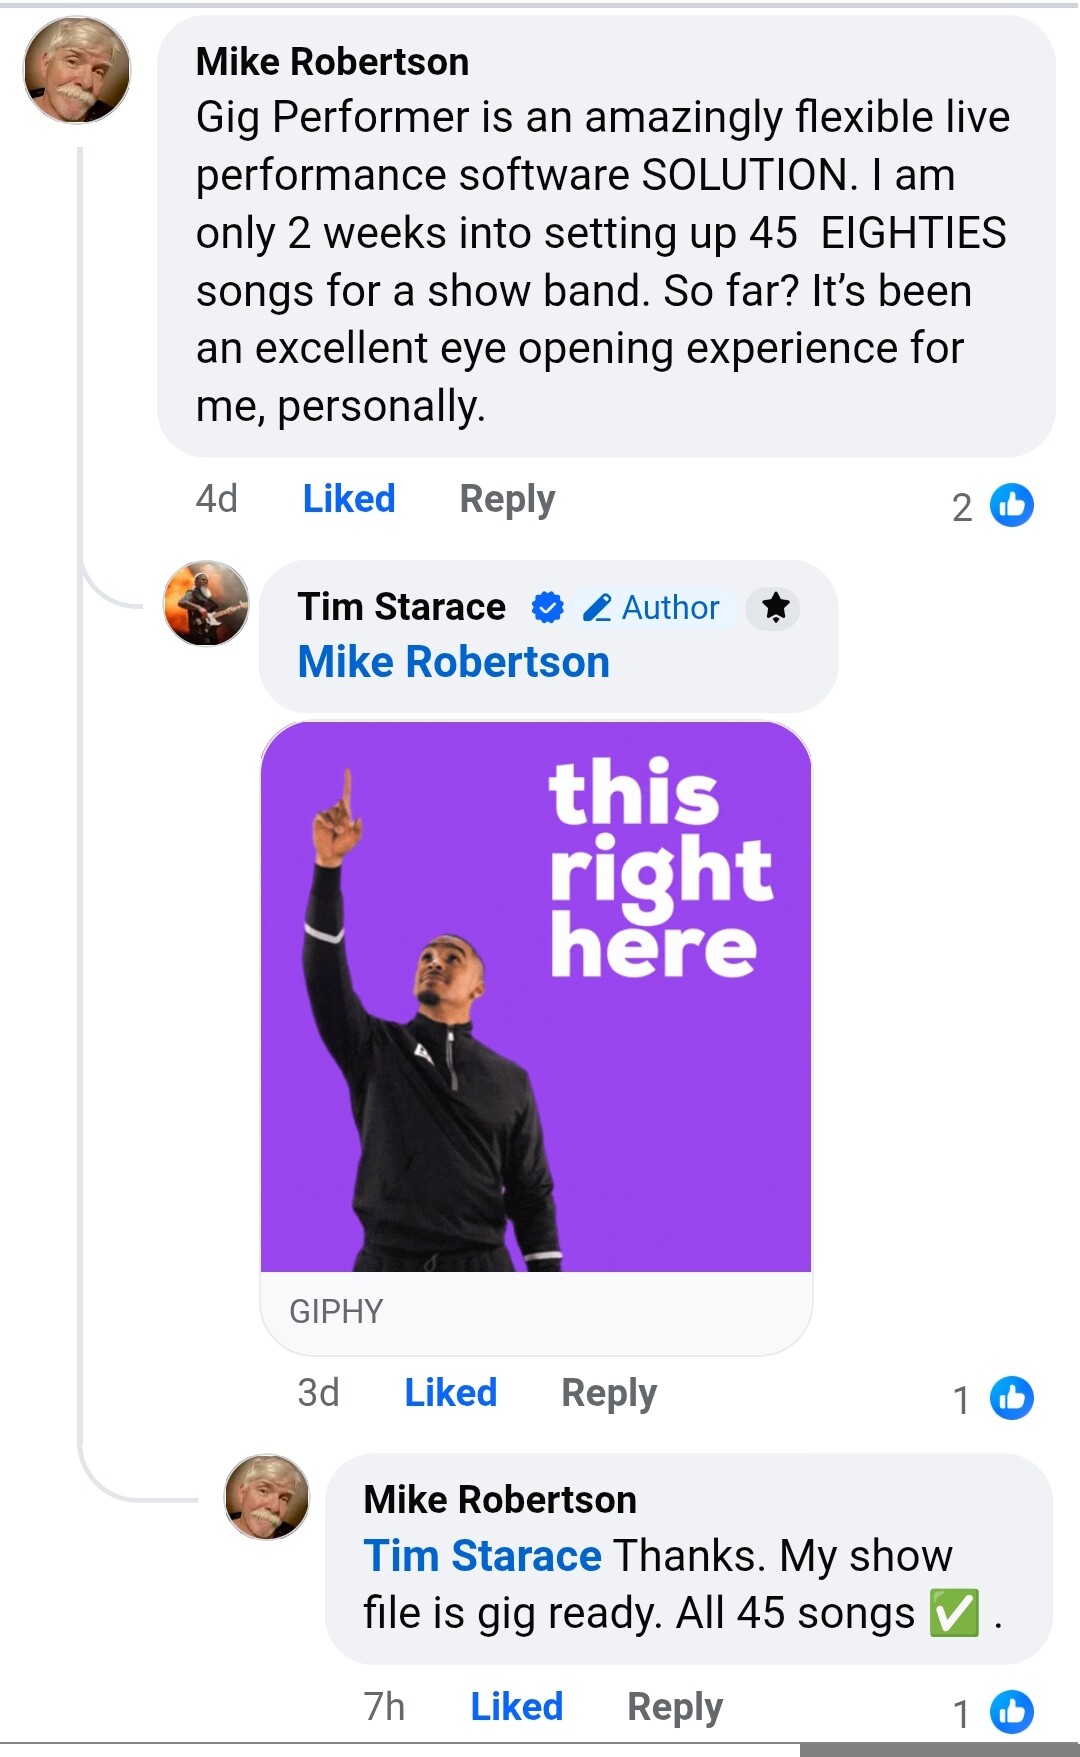Click Tim Starace's name on the reply
1080x1757 pixels.
[402, 607]
